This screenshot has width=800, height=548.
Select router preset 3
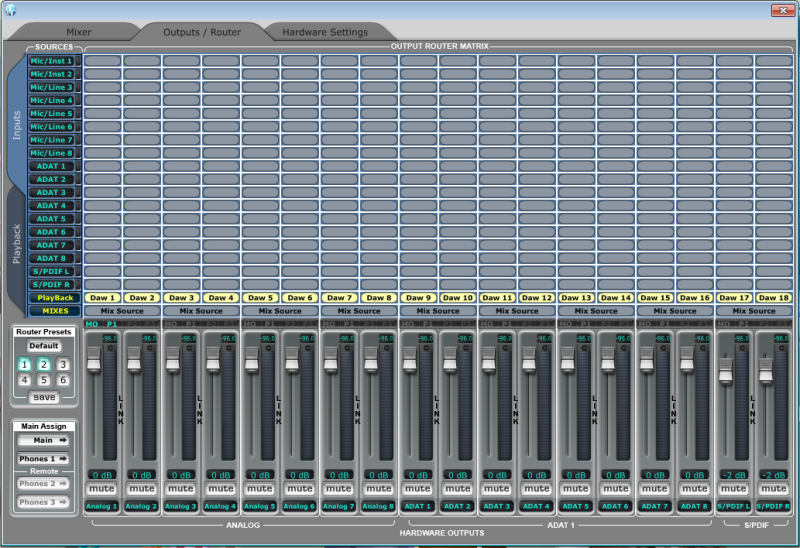pyautogui.click(x=62, y=365)
